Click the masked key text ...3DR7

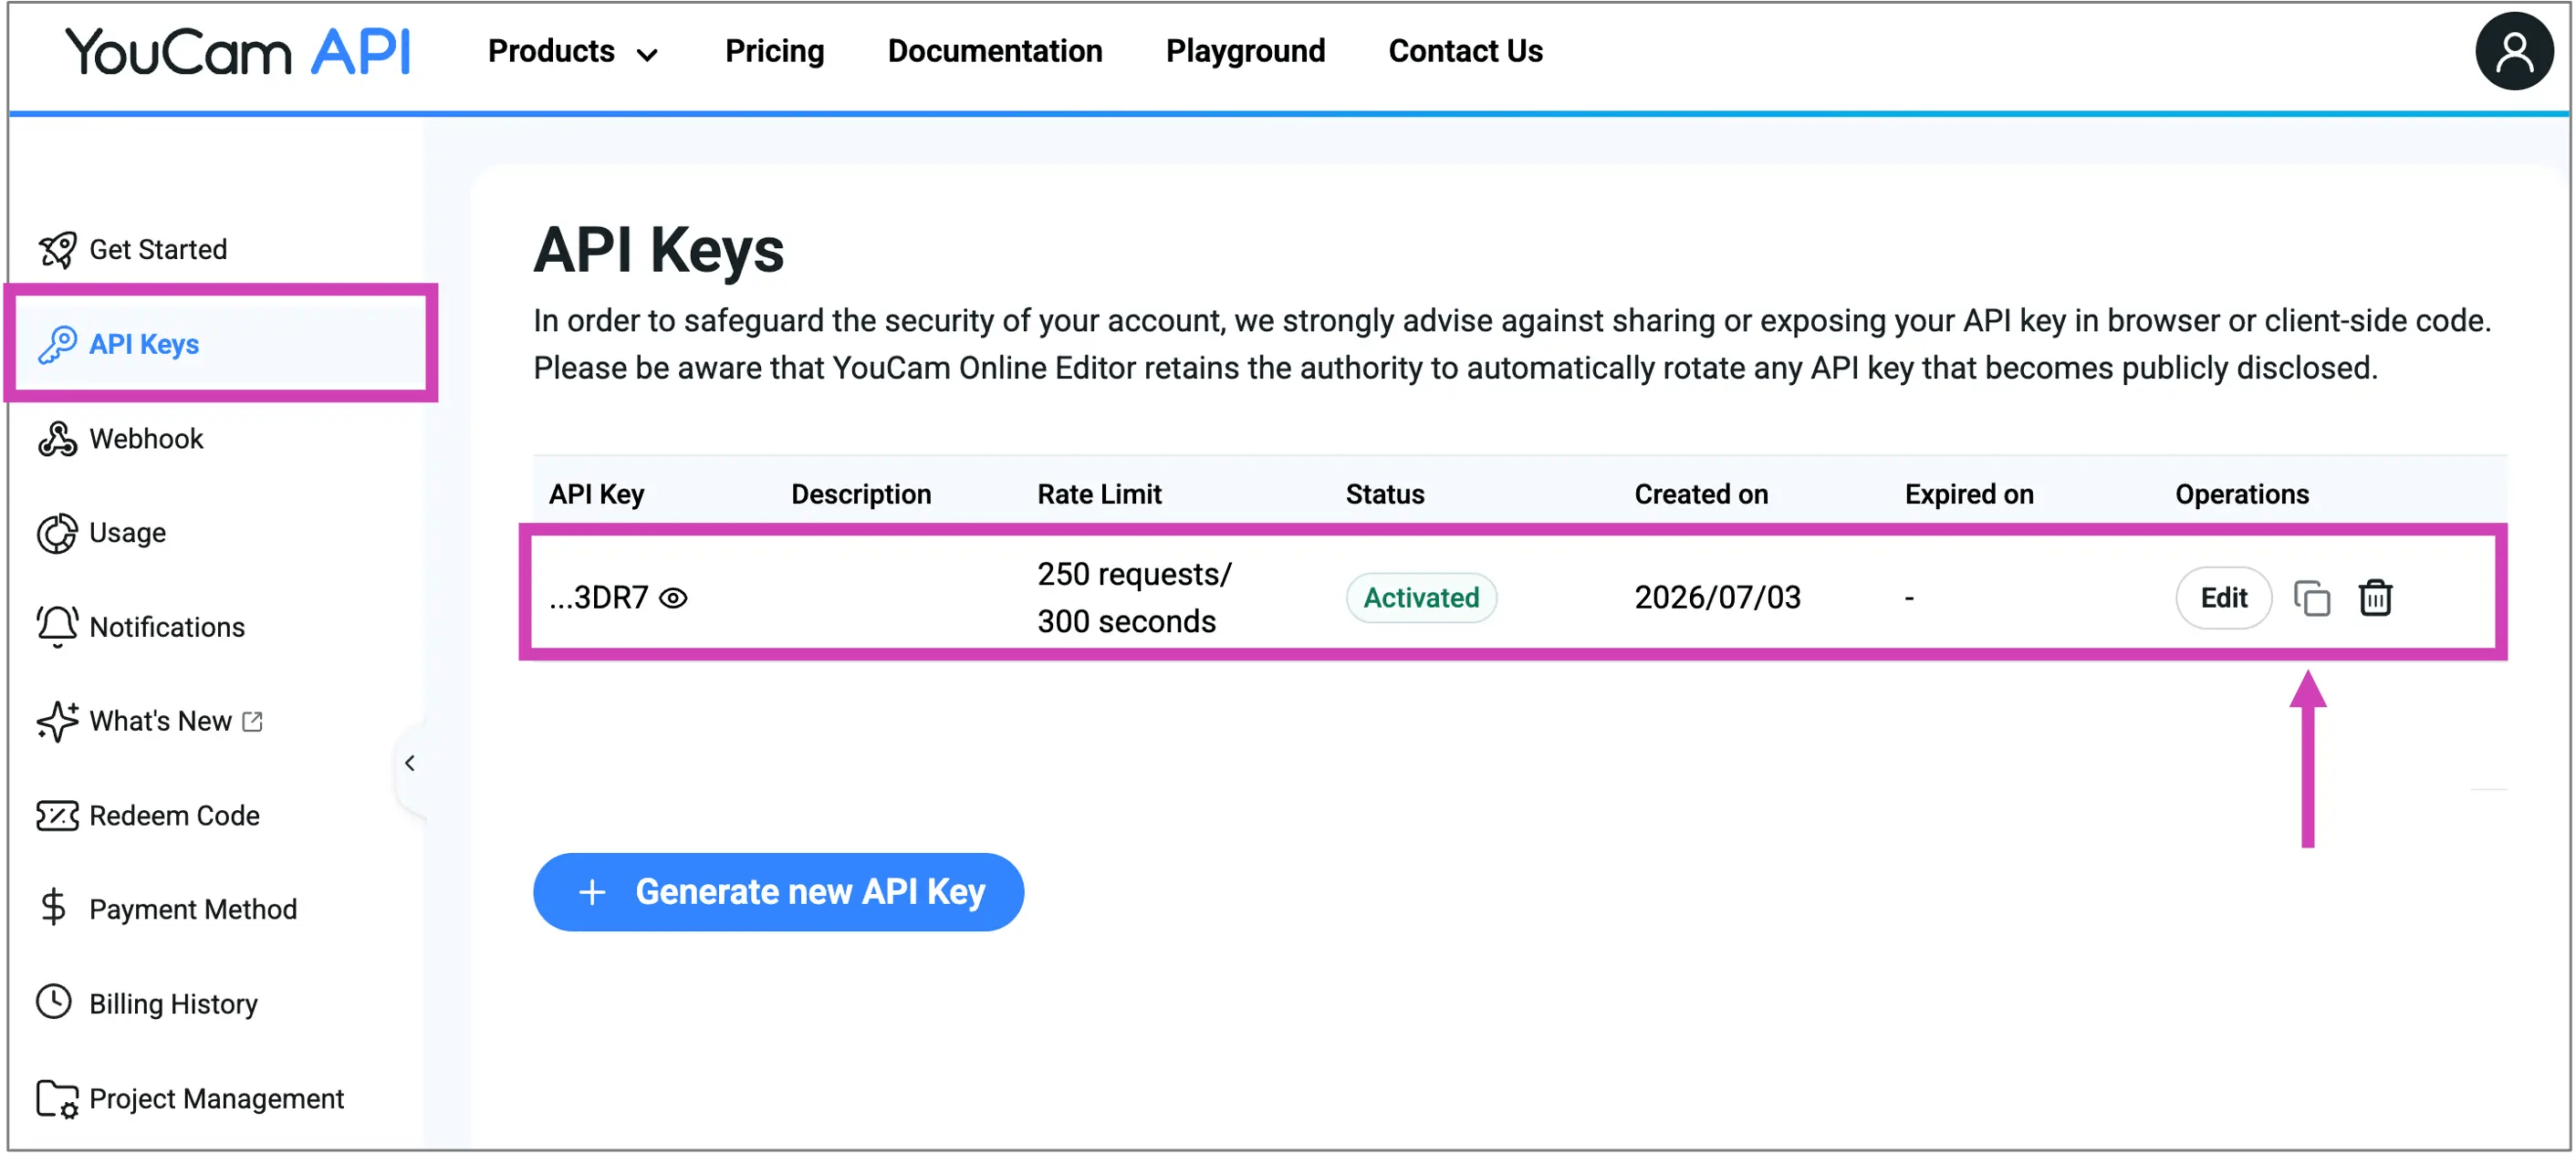coord(599,598)
